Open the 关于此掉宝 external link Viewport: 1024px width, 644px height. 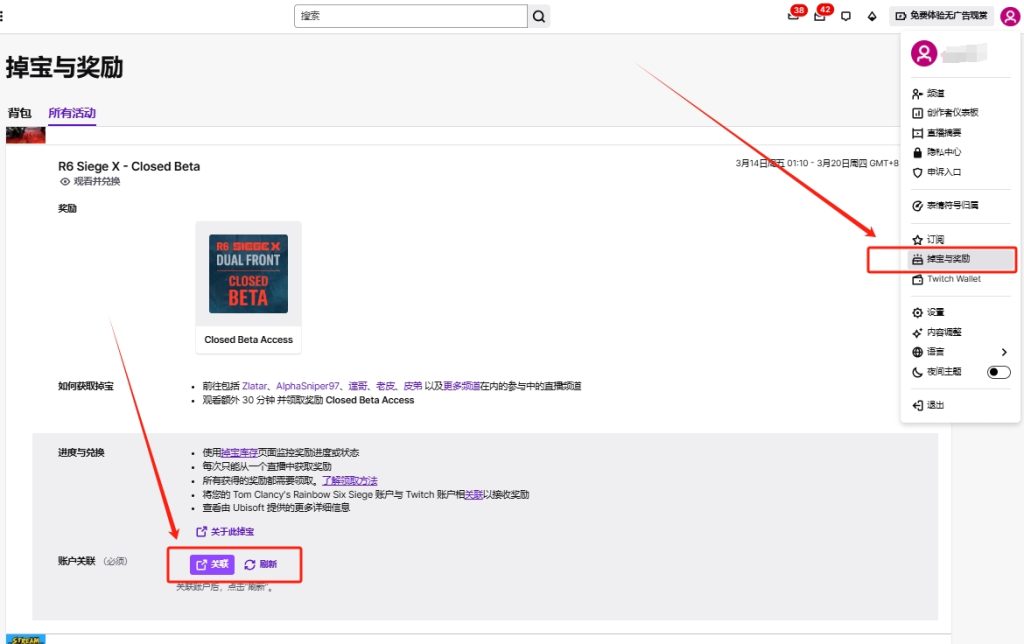click(x=225, y=532)
